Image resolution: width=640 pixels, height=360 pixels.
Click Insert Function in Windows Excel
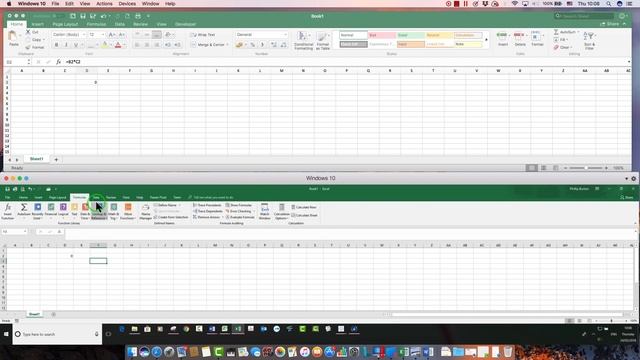pyautogui.click(x=7, y=211)
